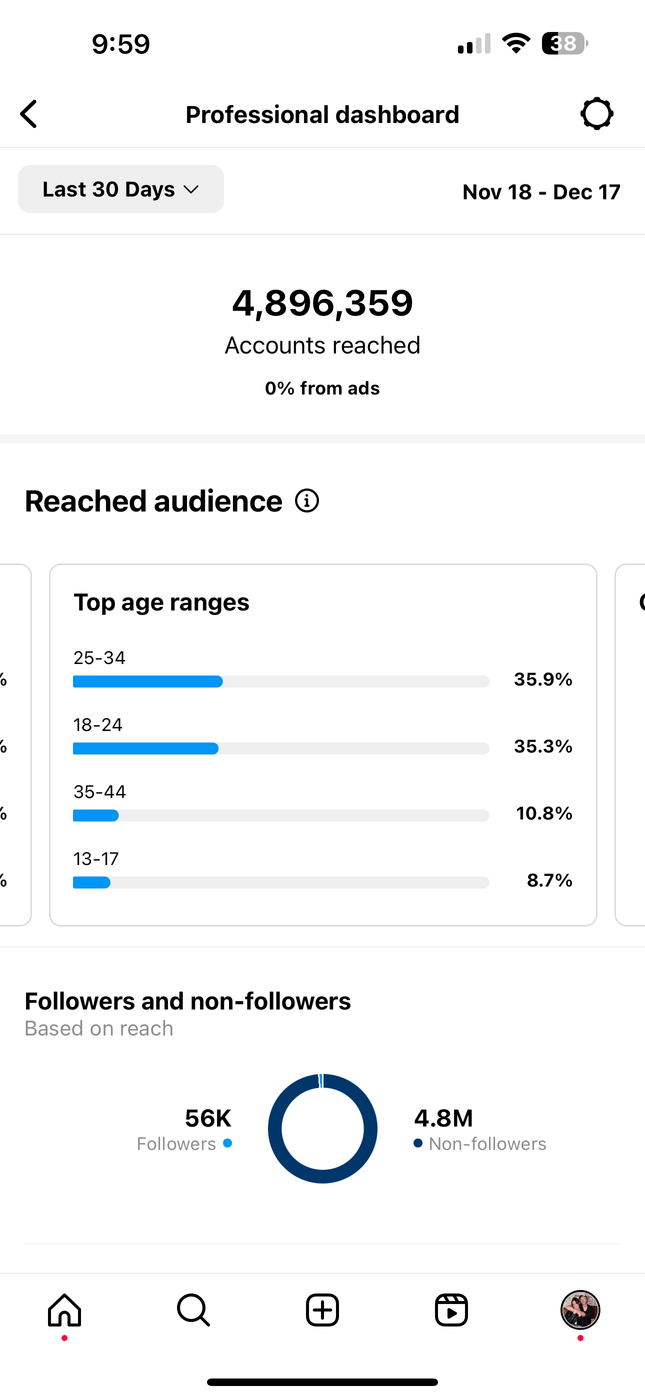645x1398 pixels.
Task: Select the 4.8M Non-followers legend
Action: (x=480, y=1130)
